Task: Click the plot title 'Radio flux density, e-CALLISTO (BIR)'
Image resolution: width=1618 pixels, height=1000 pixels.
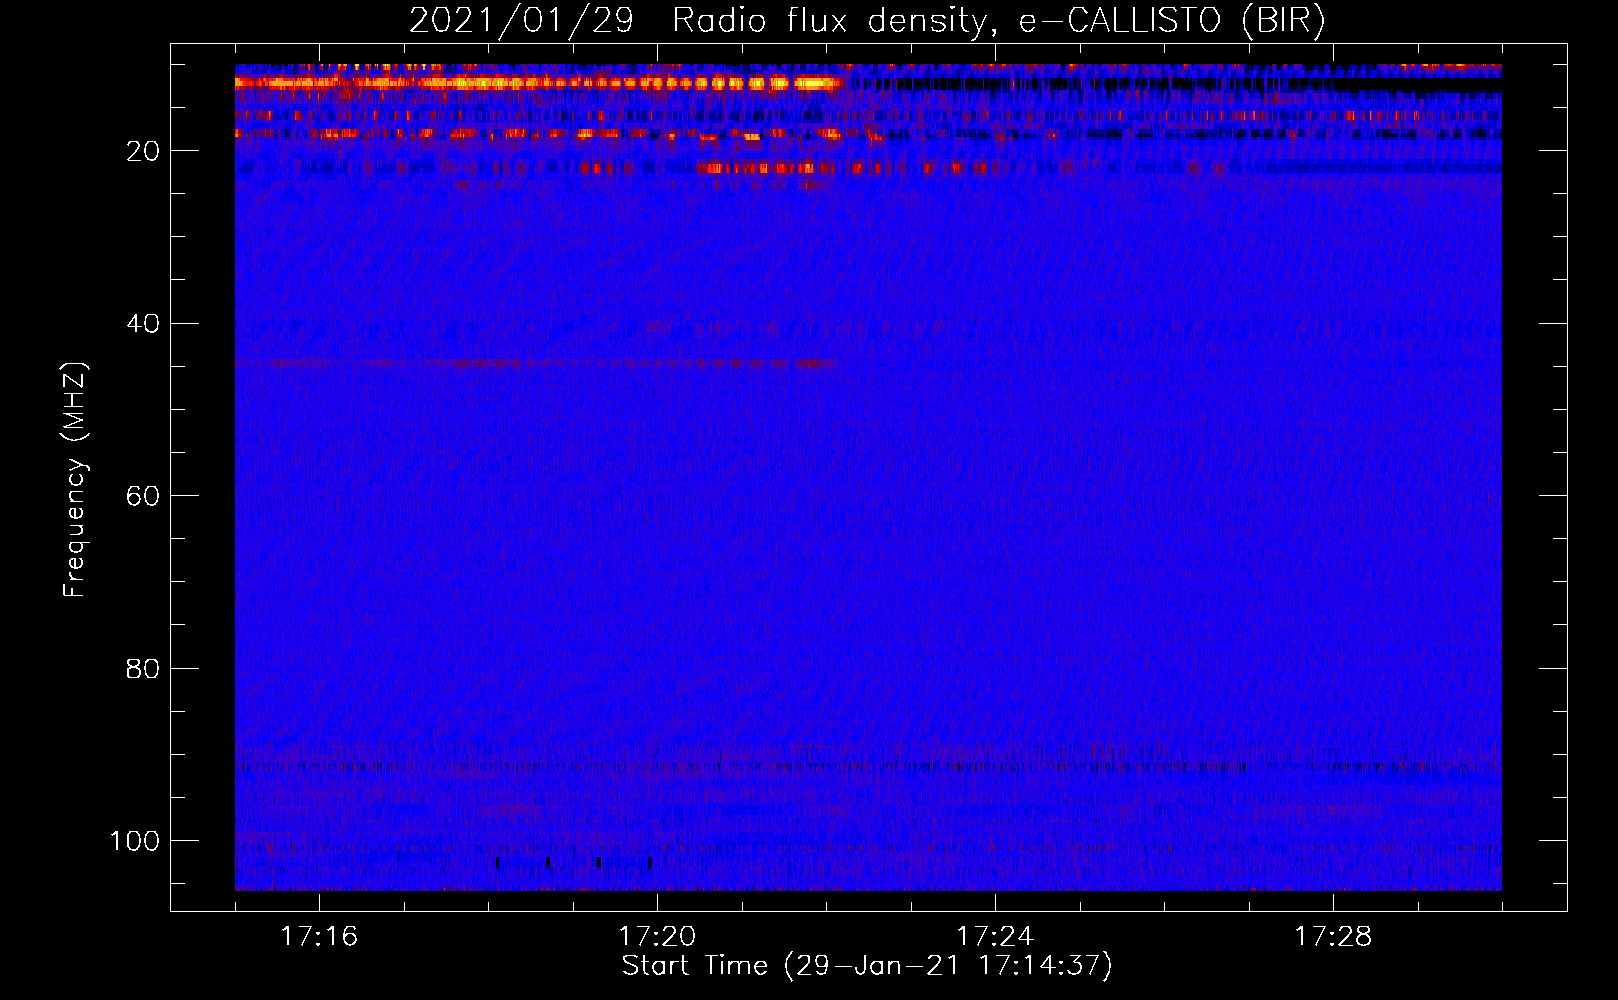Action: tap(998, 21)
